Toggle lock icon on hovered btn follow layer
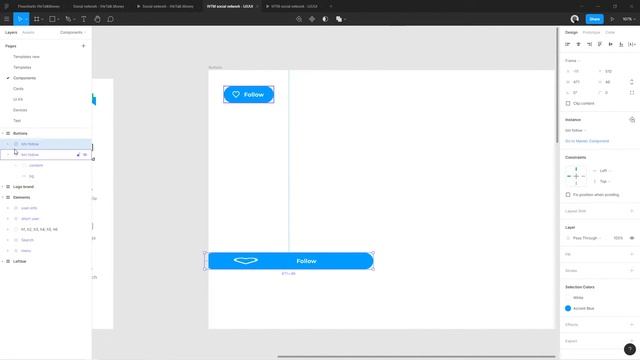This screenshot has height=360, width=640. click(78, 155)
